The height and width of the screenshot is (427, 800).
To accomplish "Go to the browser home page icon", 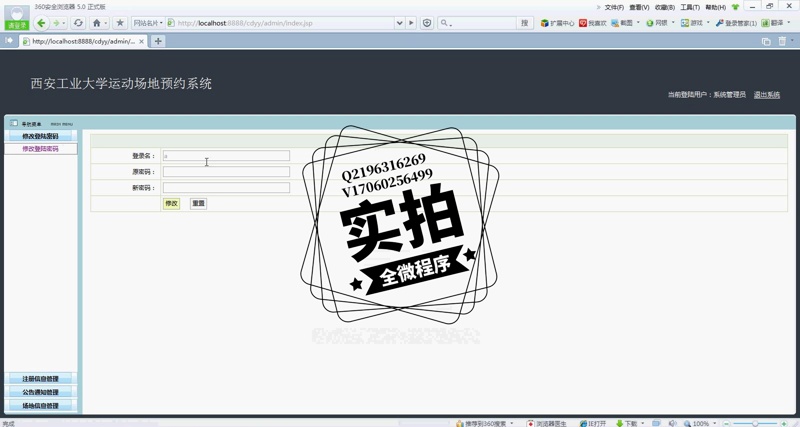I will (x=97, y=23).
